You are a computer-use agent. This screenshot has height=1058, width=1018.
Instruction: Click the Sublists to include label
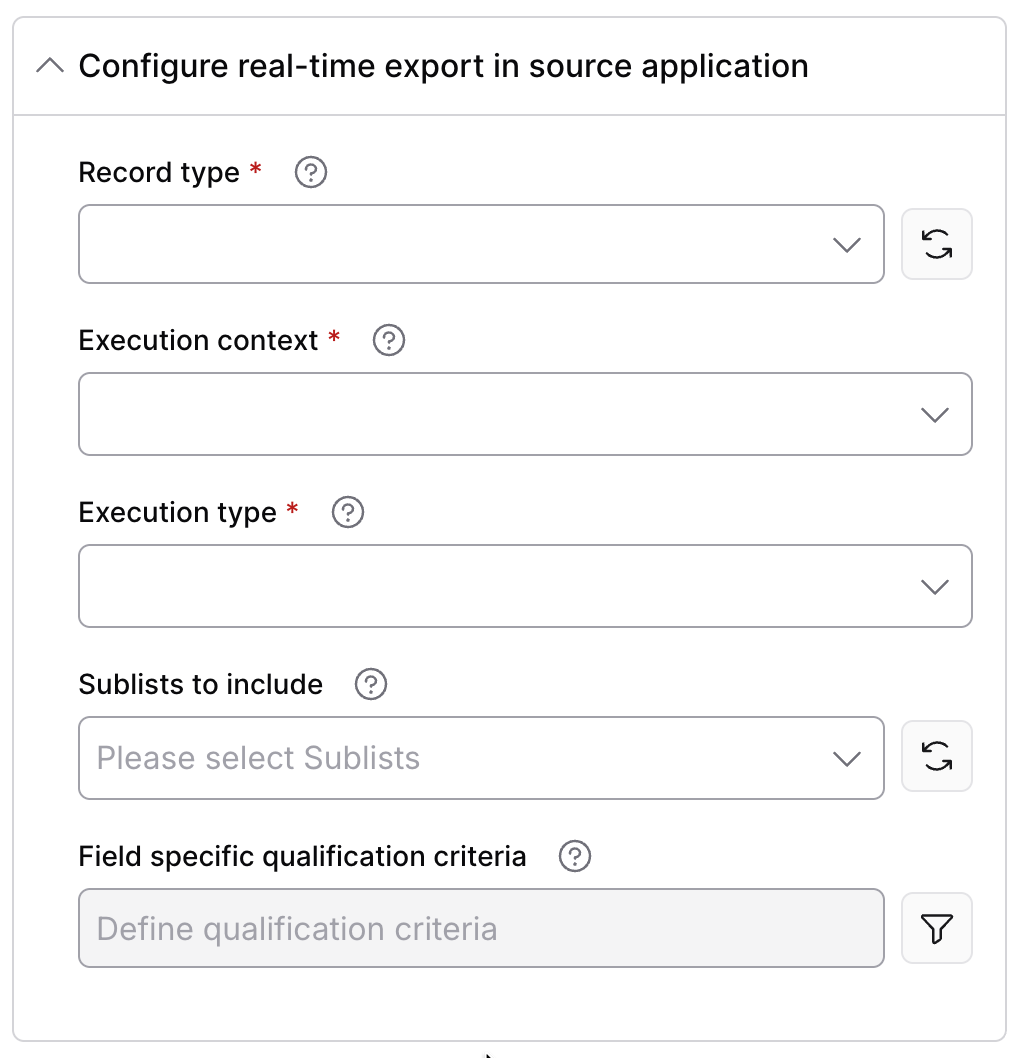click(200, 684)
